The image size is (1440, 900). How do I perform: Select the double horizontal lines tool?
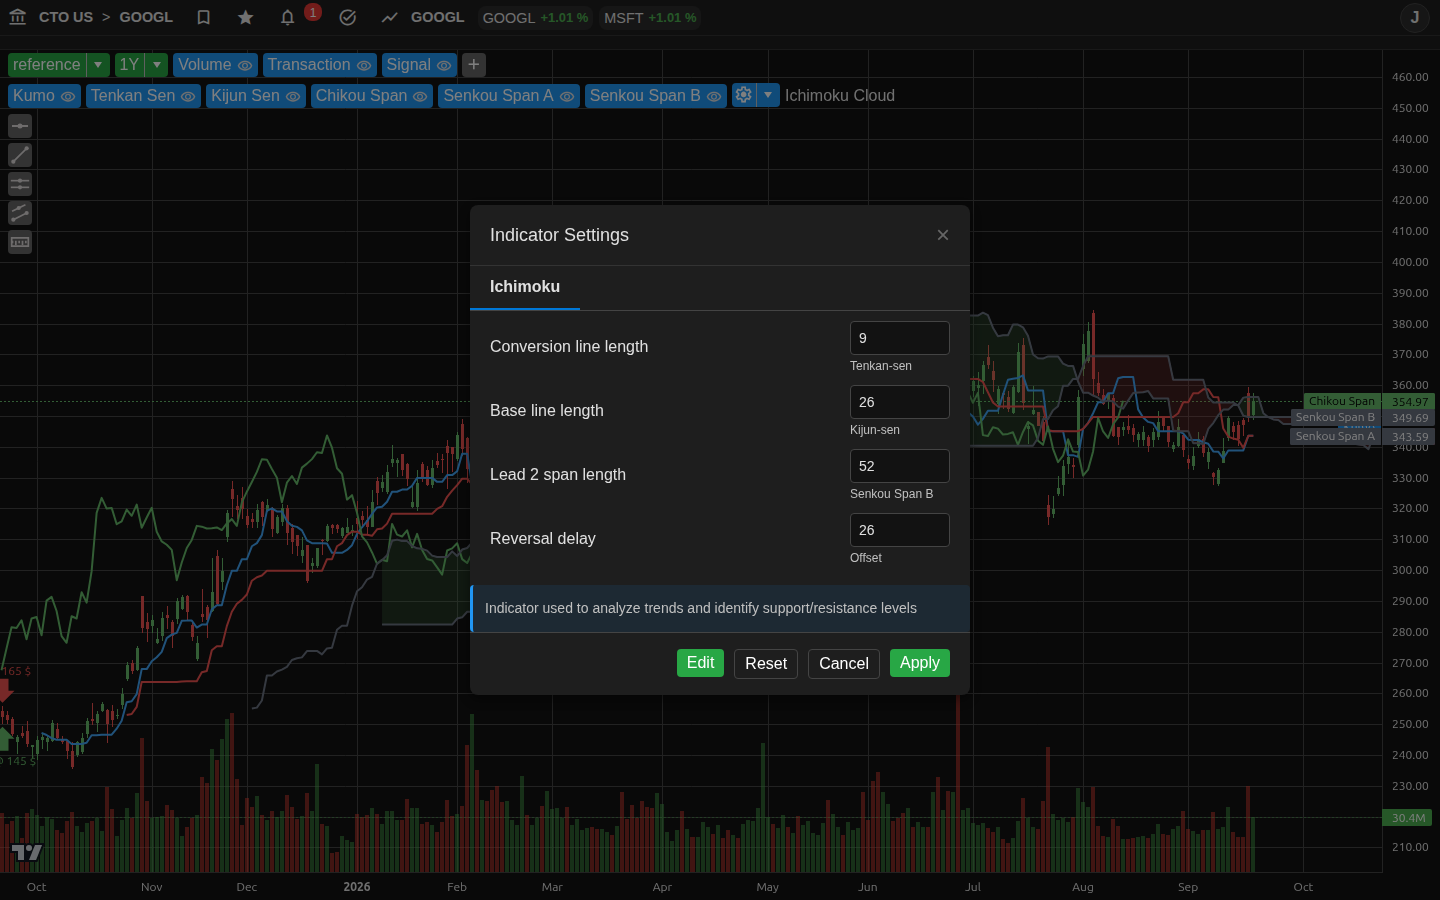point(20,184)
